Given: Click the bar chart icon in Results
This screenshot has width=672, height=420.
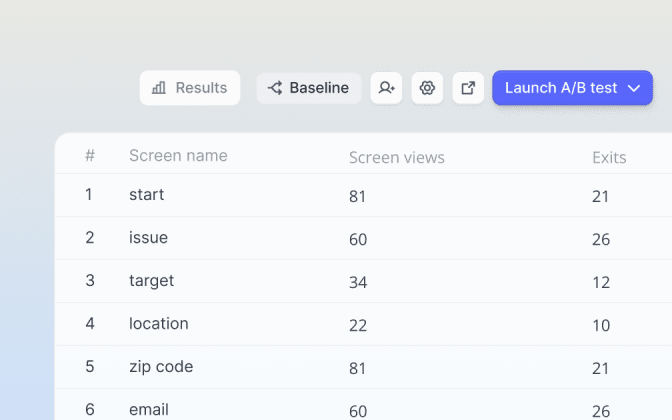Looking at the screenshot, I should pyautogui.click(x=159, y=88).
